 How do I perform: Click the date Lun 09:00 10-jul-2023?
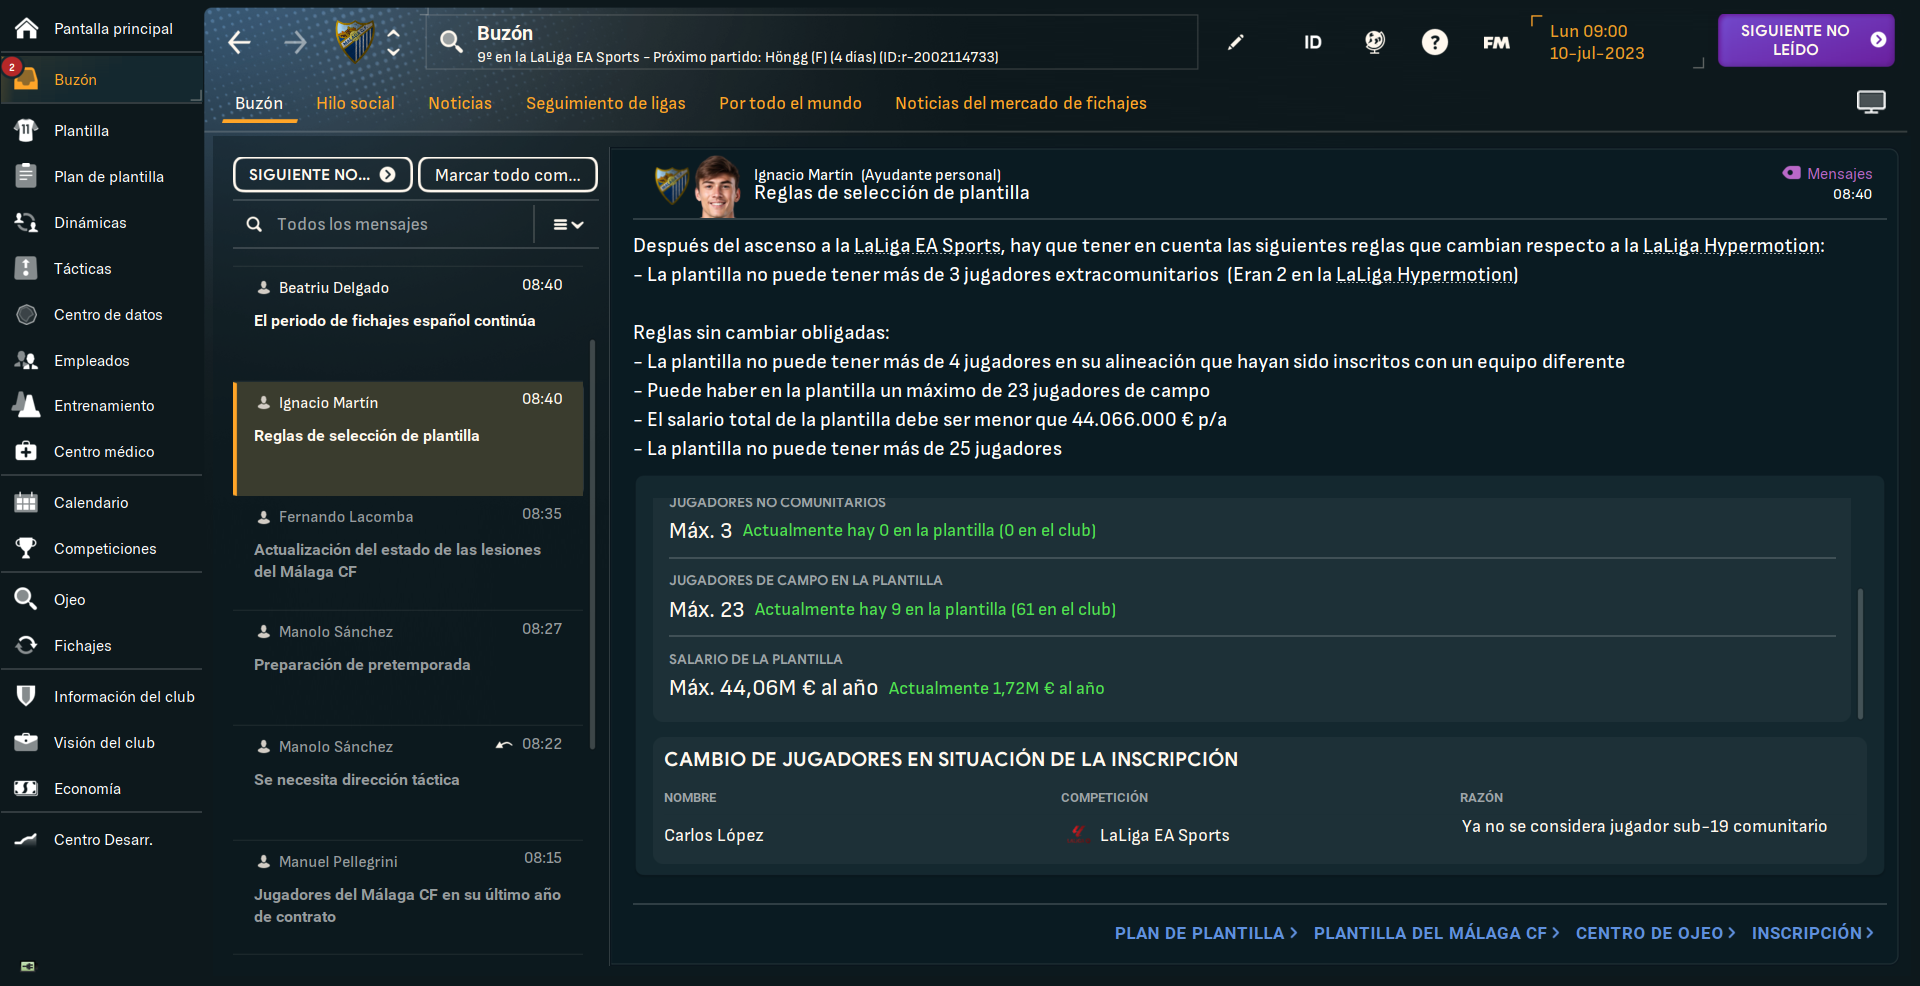point(1597,42)
